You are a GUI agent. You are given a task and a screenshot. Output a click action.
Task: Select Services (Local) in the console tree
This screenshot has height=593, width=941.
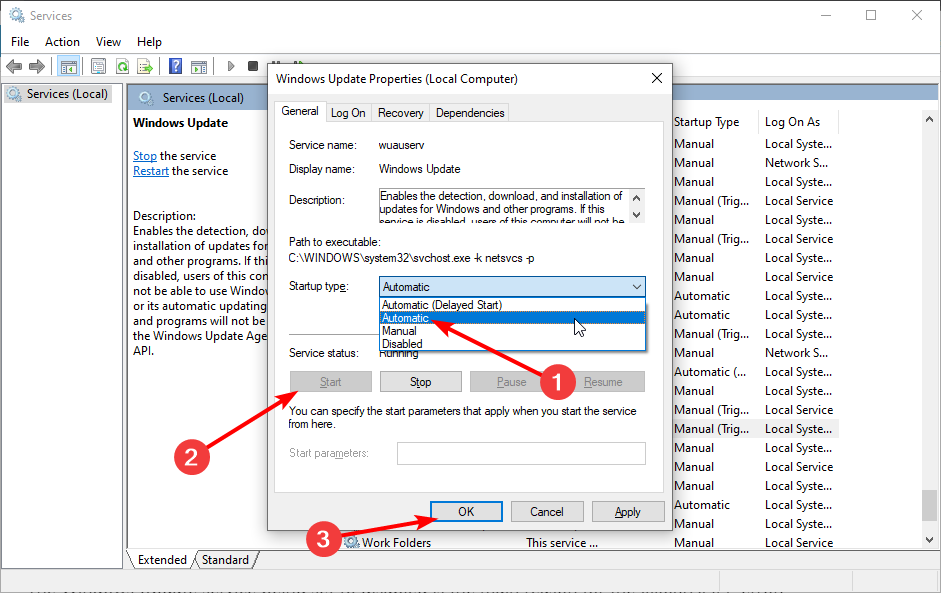tap(58, 94)
